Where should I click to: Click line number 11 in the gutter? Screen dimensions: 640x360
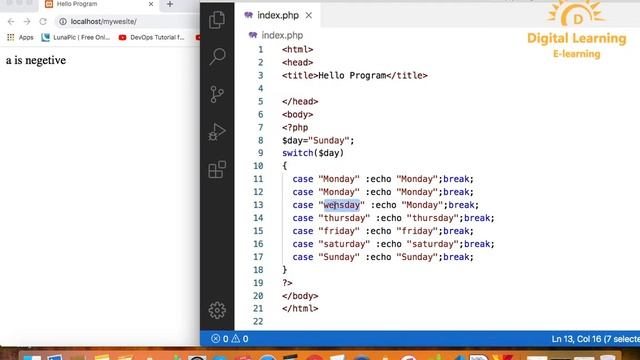click(258, 179)
